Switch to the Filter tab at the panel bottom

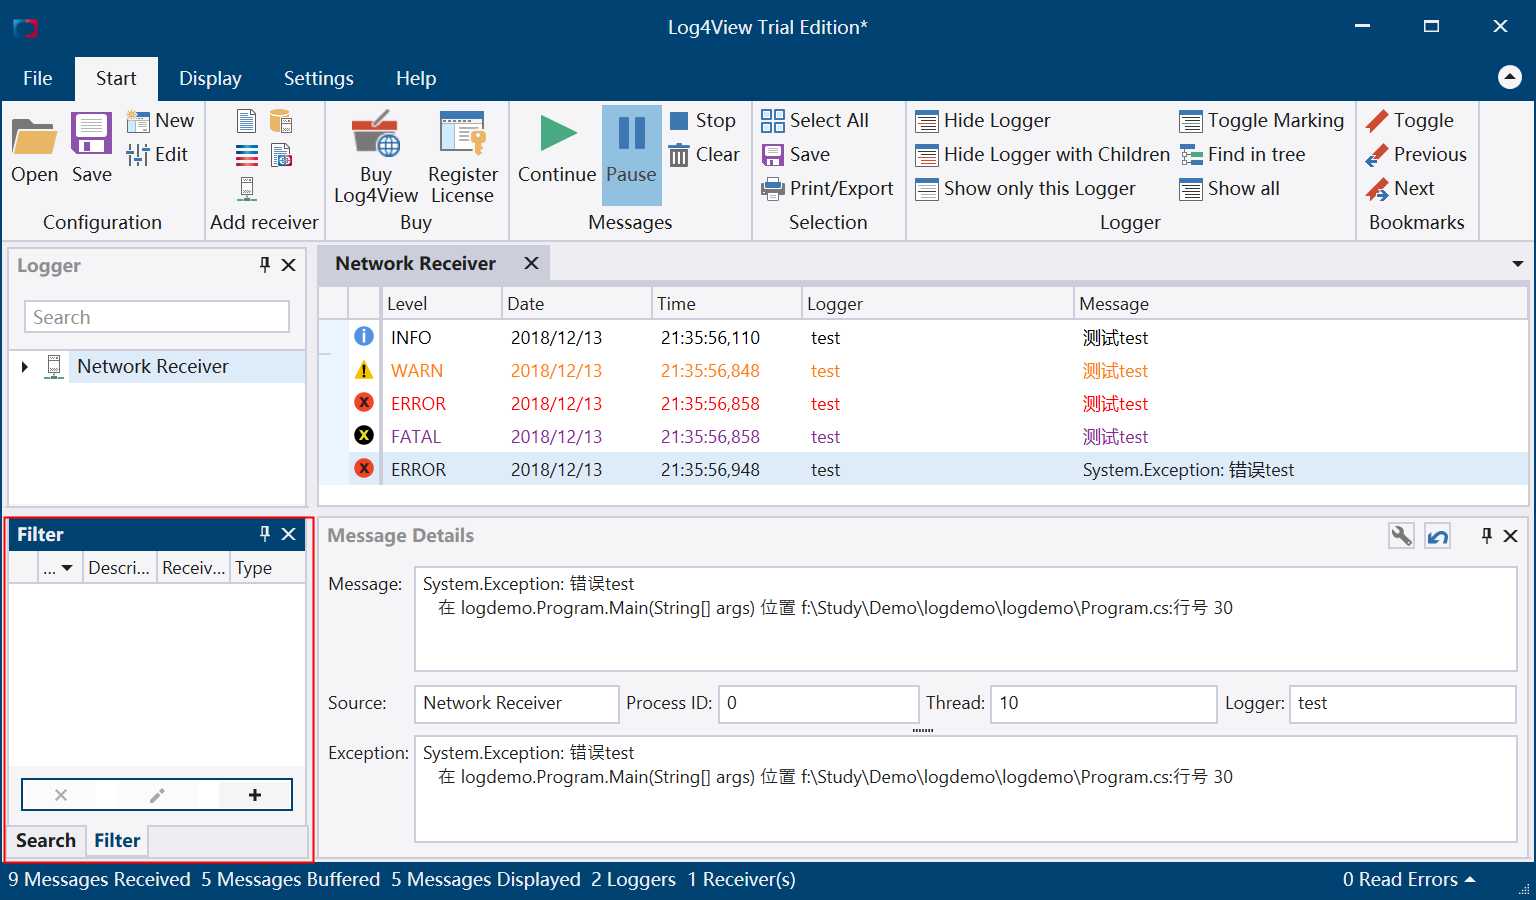point(117,841)
